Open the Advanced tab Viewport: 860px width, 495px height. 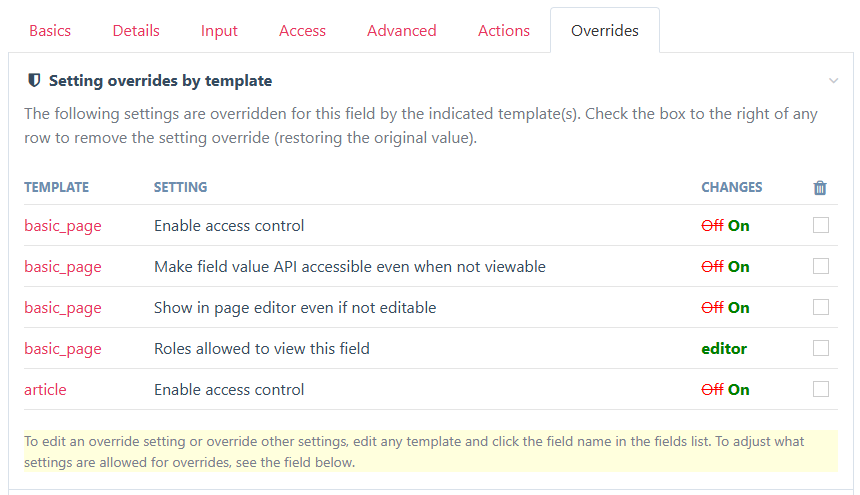pos(401,31)
